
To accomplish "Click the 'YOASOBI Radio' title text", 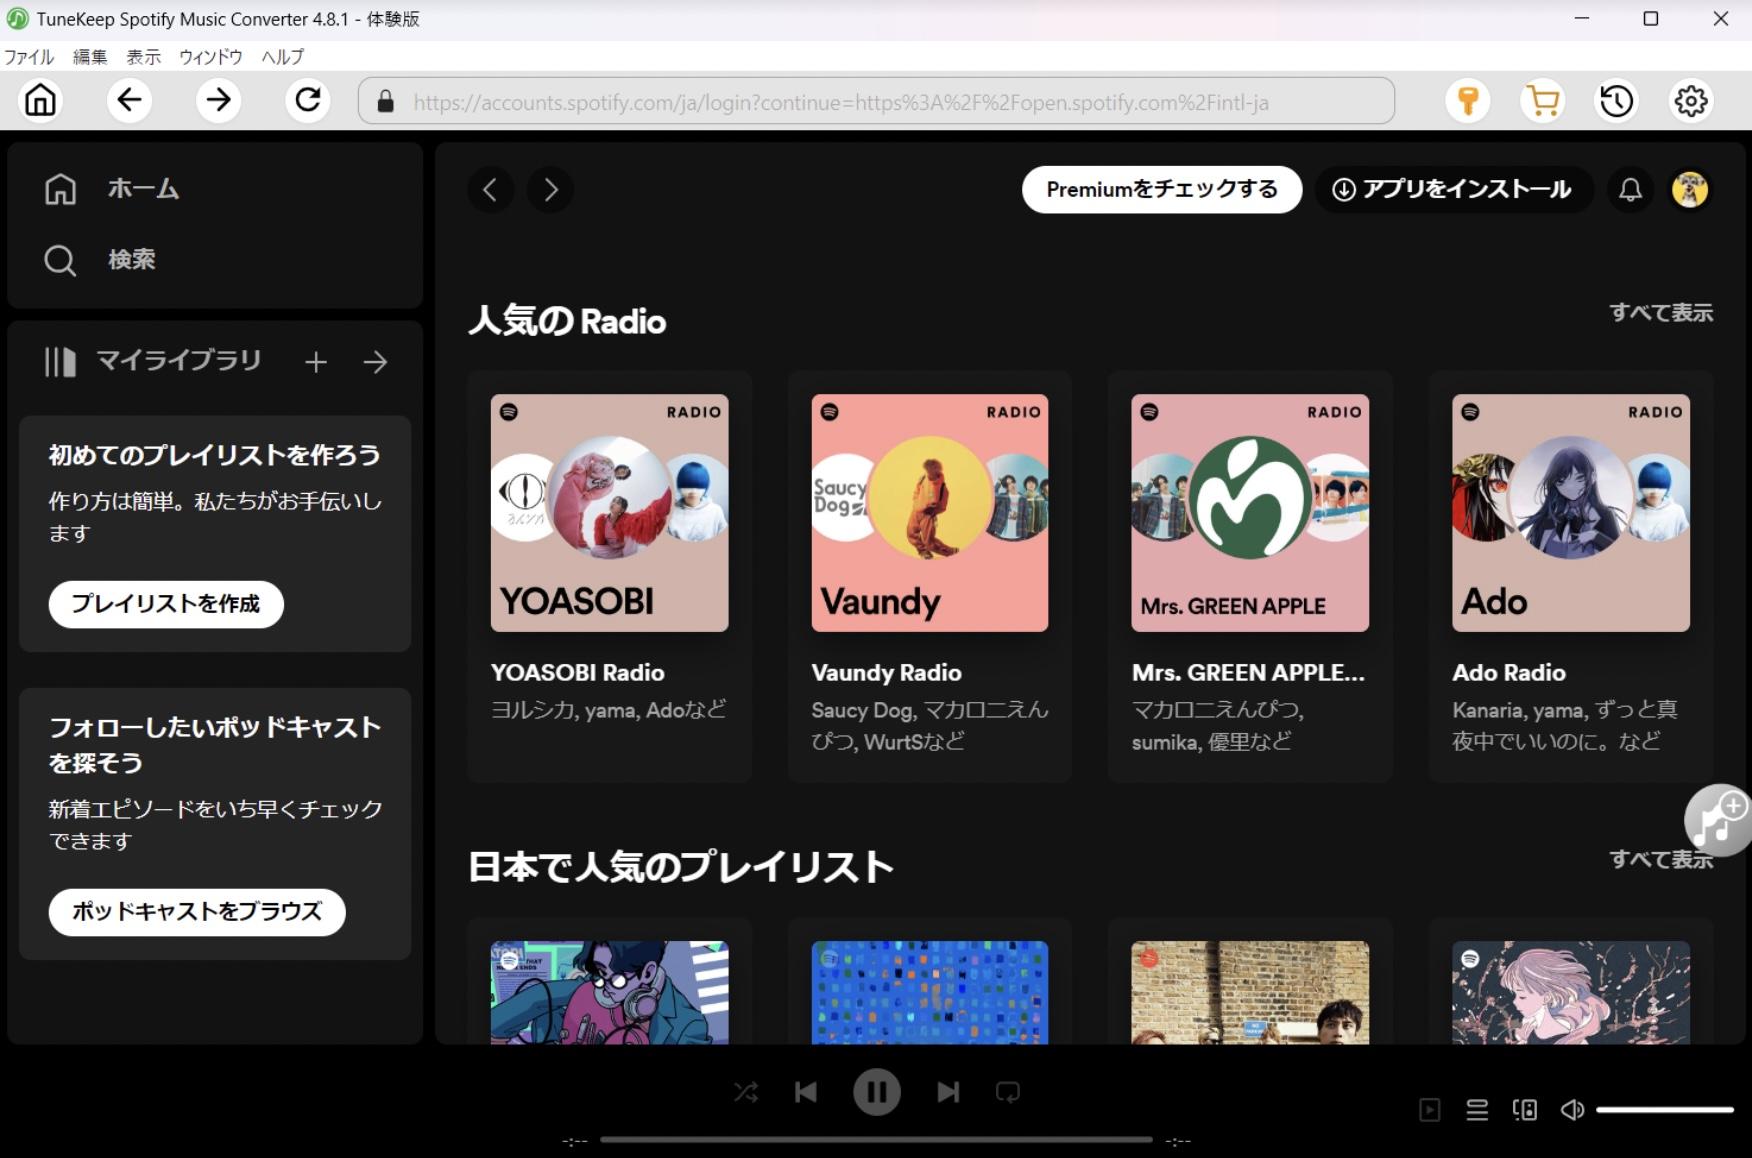I will [578, 673].
